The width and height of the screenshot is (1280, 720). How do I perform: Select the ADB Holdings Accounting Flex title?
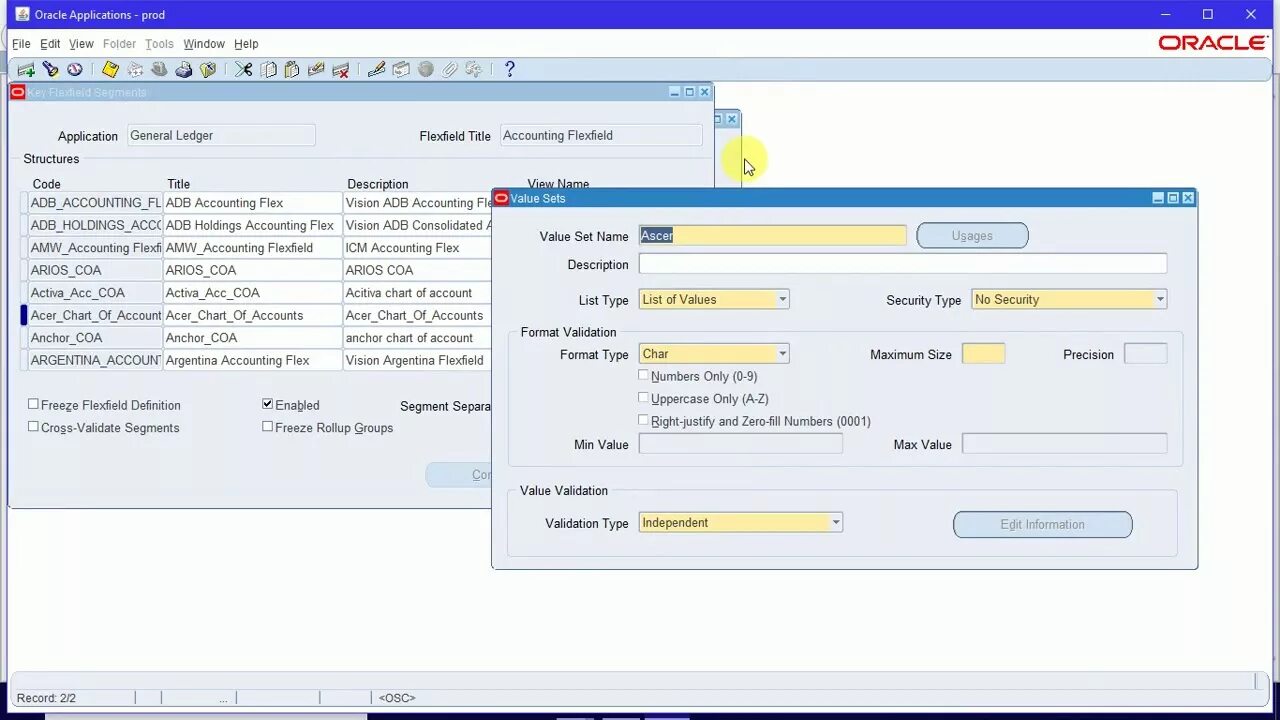[x=253, y=225]
